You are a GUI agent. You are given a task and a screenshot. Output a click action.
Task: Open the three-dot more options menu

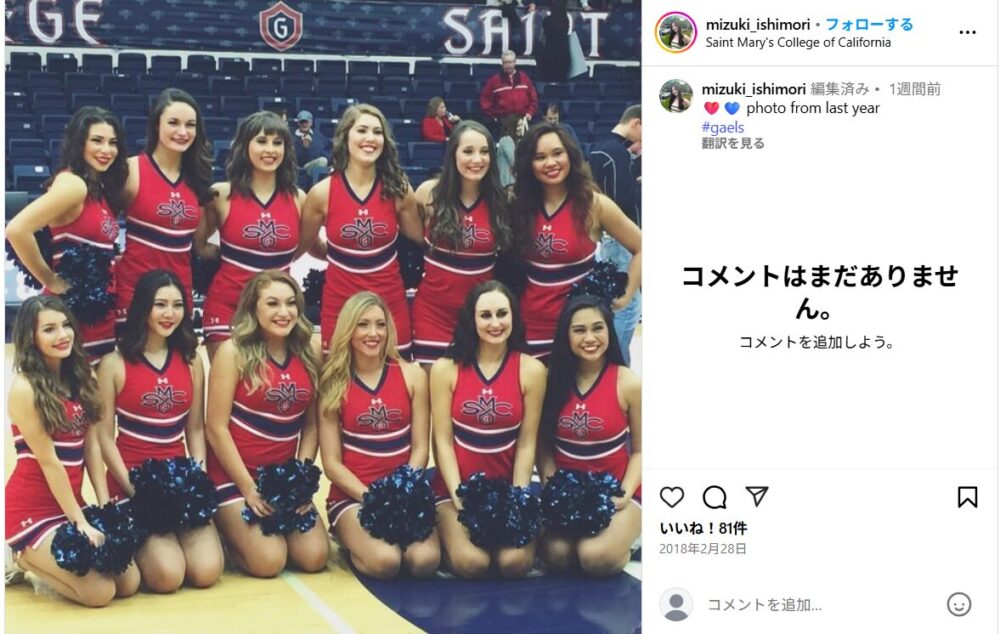click(967, 33)
